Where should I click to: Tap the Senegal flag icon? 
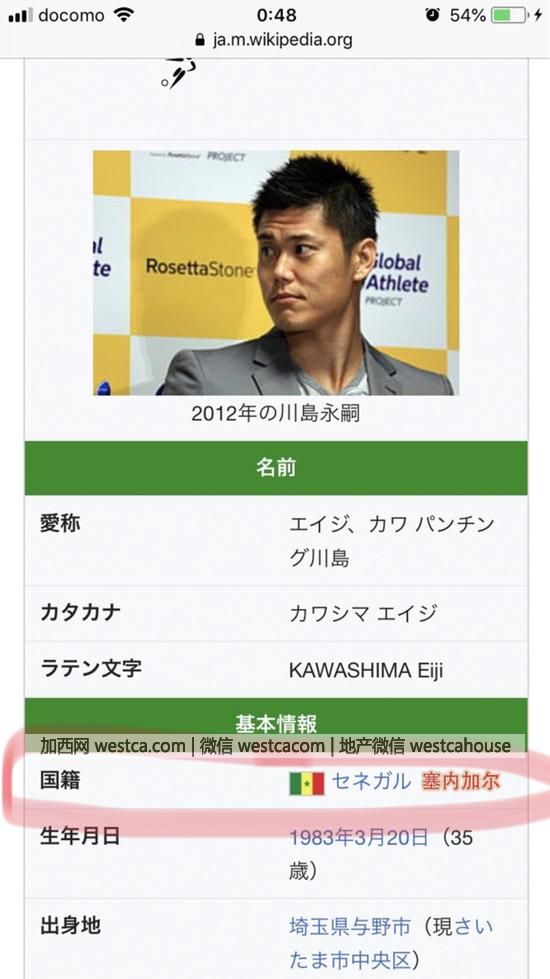(307, 783)
